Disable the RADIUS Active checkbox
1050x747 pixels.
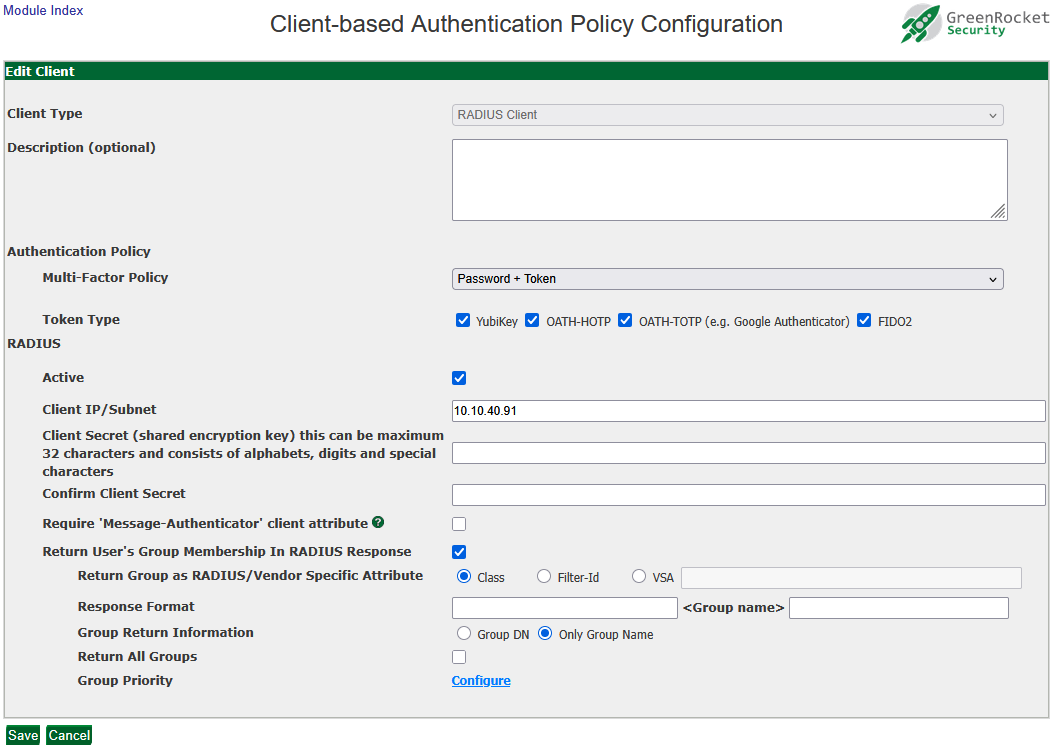tap(459, 378)
